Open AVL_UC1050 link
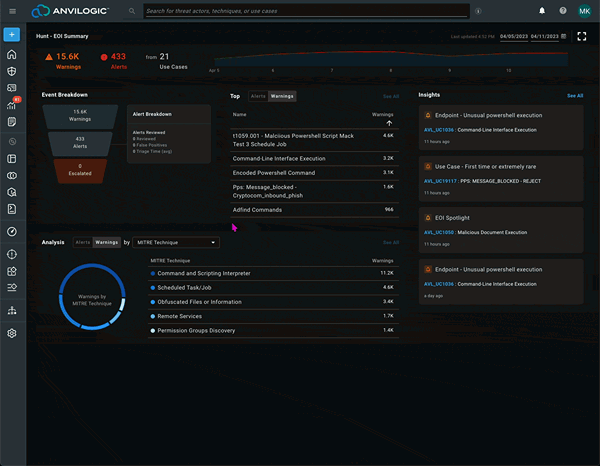The width and height of the screenshot is (600, 466). [439, 233]
